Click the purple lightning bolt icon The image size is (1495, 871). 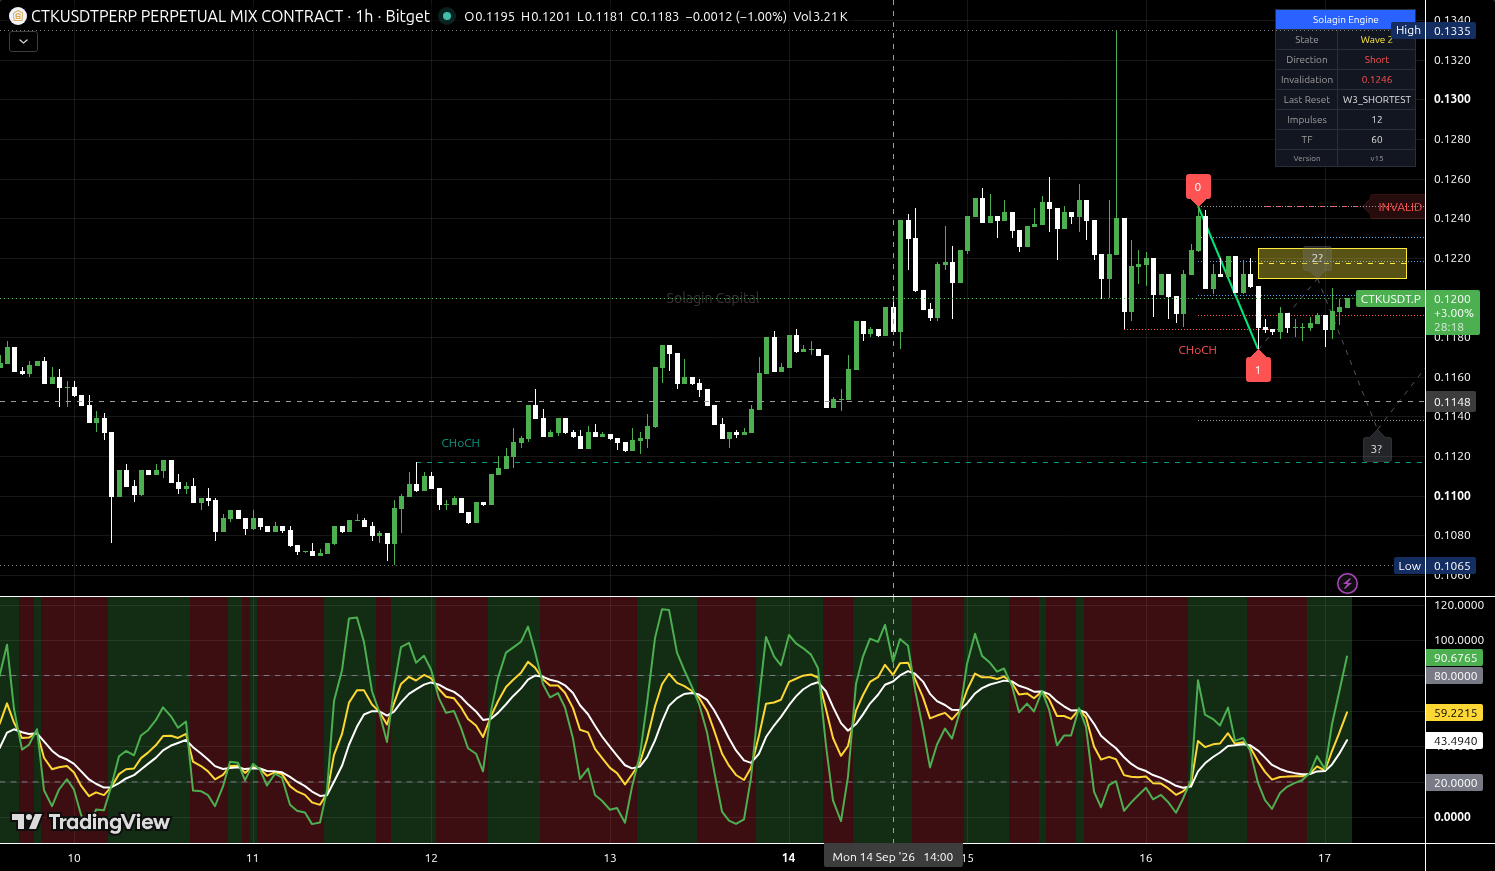1347,583
